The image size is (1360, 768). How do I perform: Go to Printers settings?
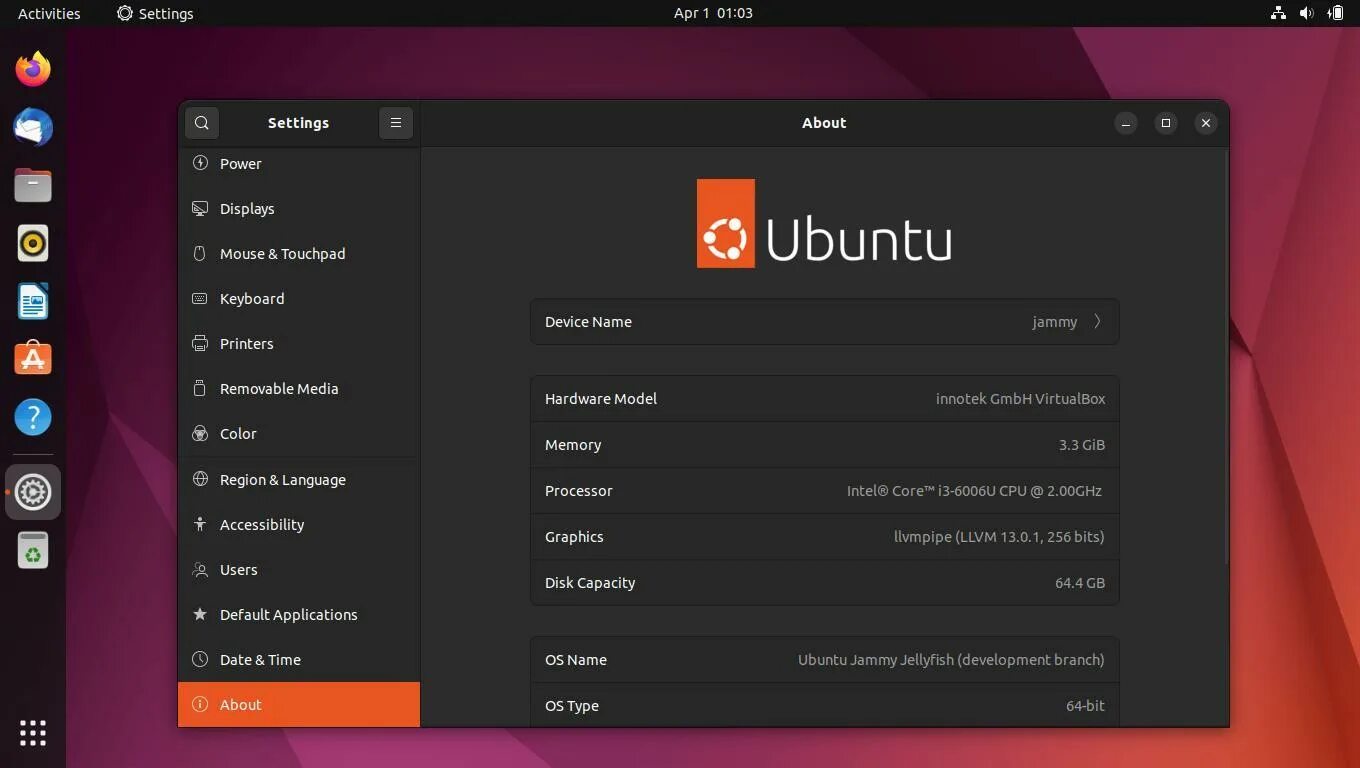click(x=299, y=343)
